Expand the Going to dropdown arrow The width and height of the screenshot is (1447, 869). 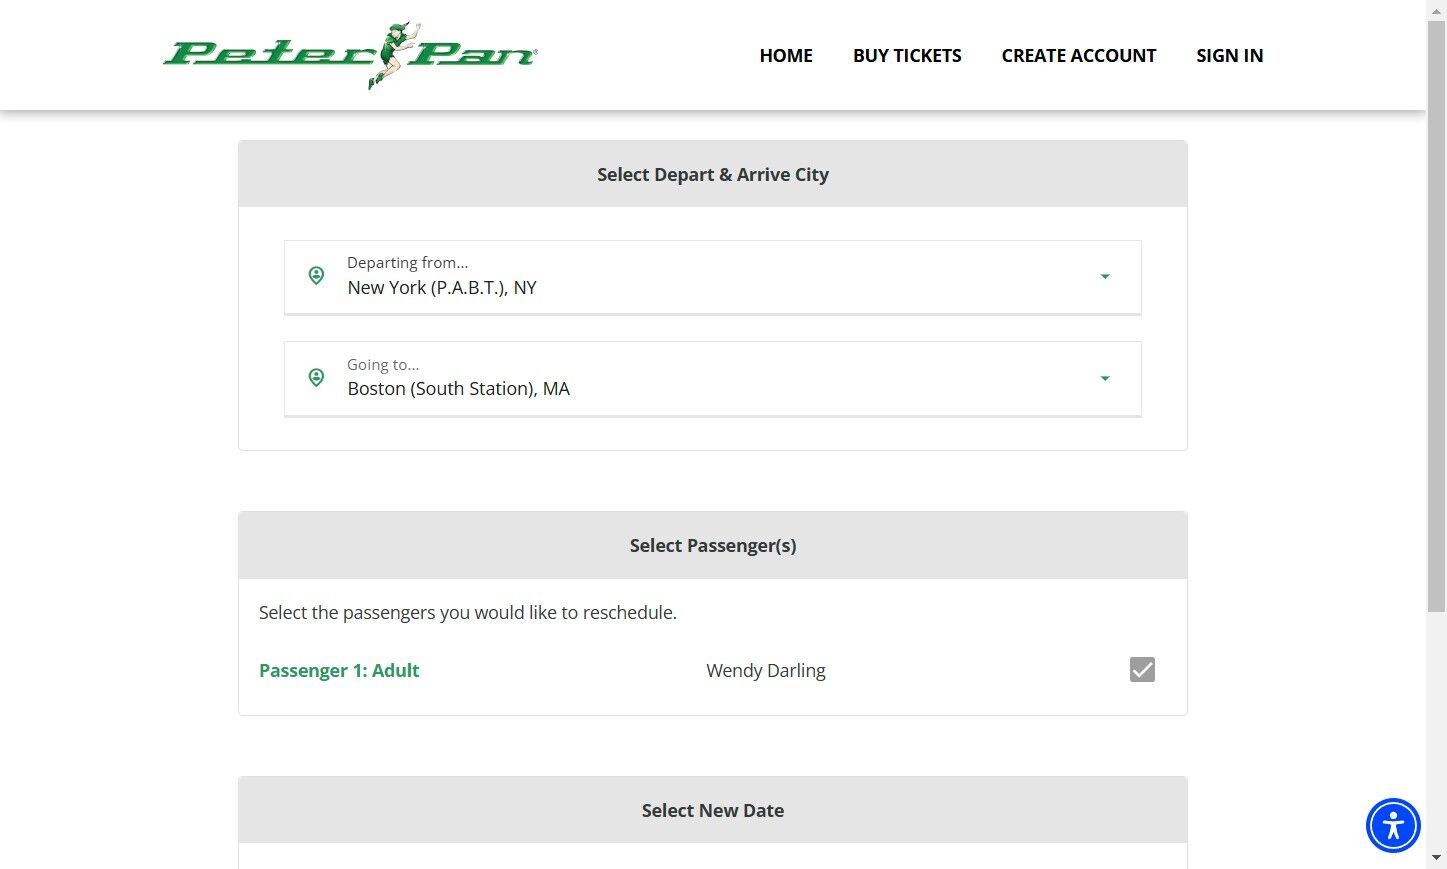click(x=1105, y=379)
